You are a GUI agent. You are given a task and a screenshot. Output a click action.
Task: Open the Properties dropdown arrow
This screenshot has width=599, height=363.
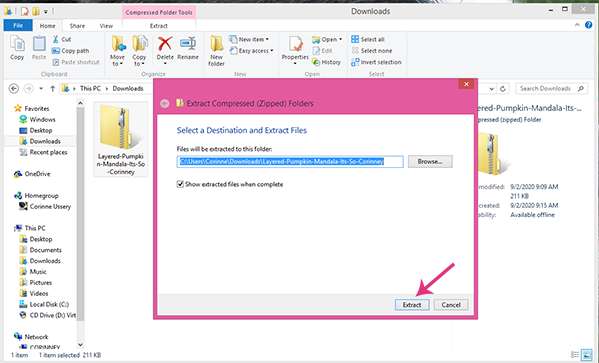[x=295, y=63]
